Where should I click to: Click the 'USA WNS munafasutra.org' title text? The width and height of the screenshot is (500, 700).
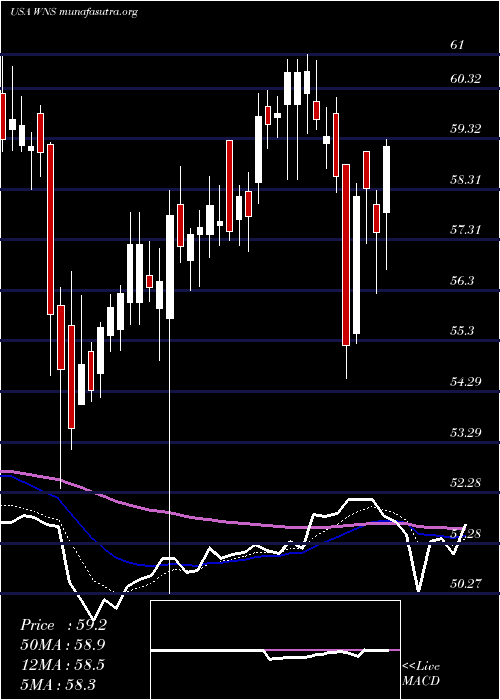(x=73, y=12)
